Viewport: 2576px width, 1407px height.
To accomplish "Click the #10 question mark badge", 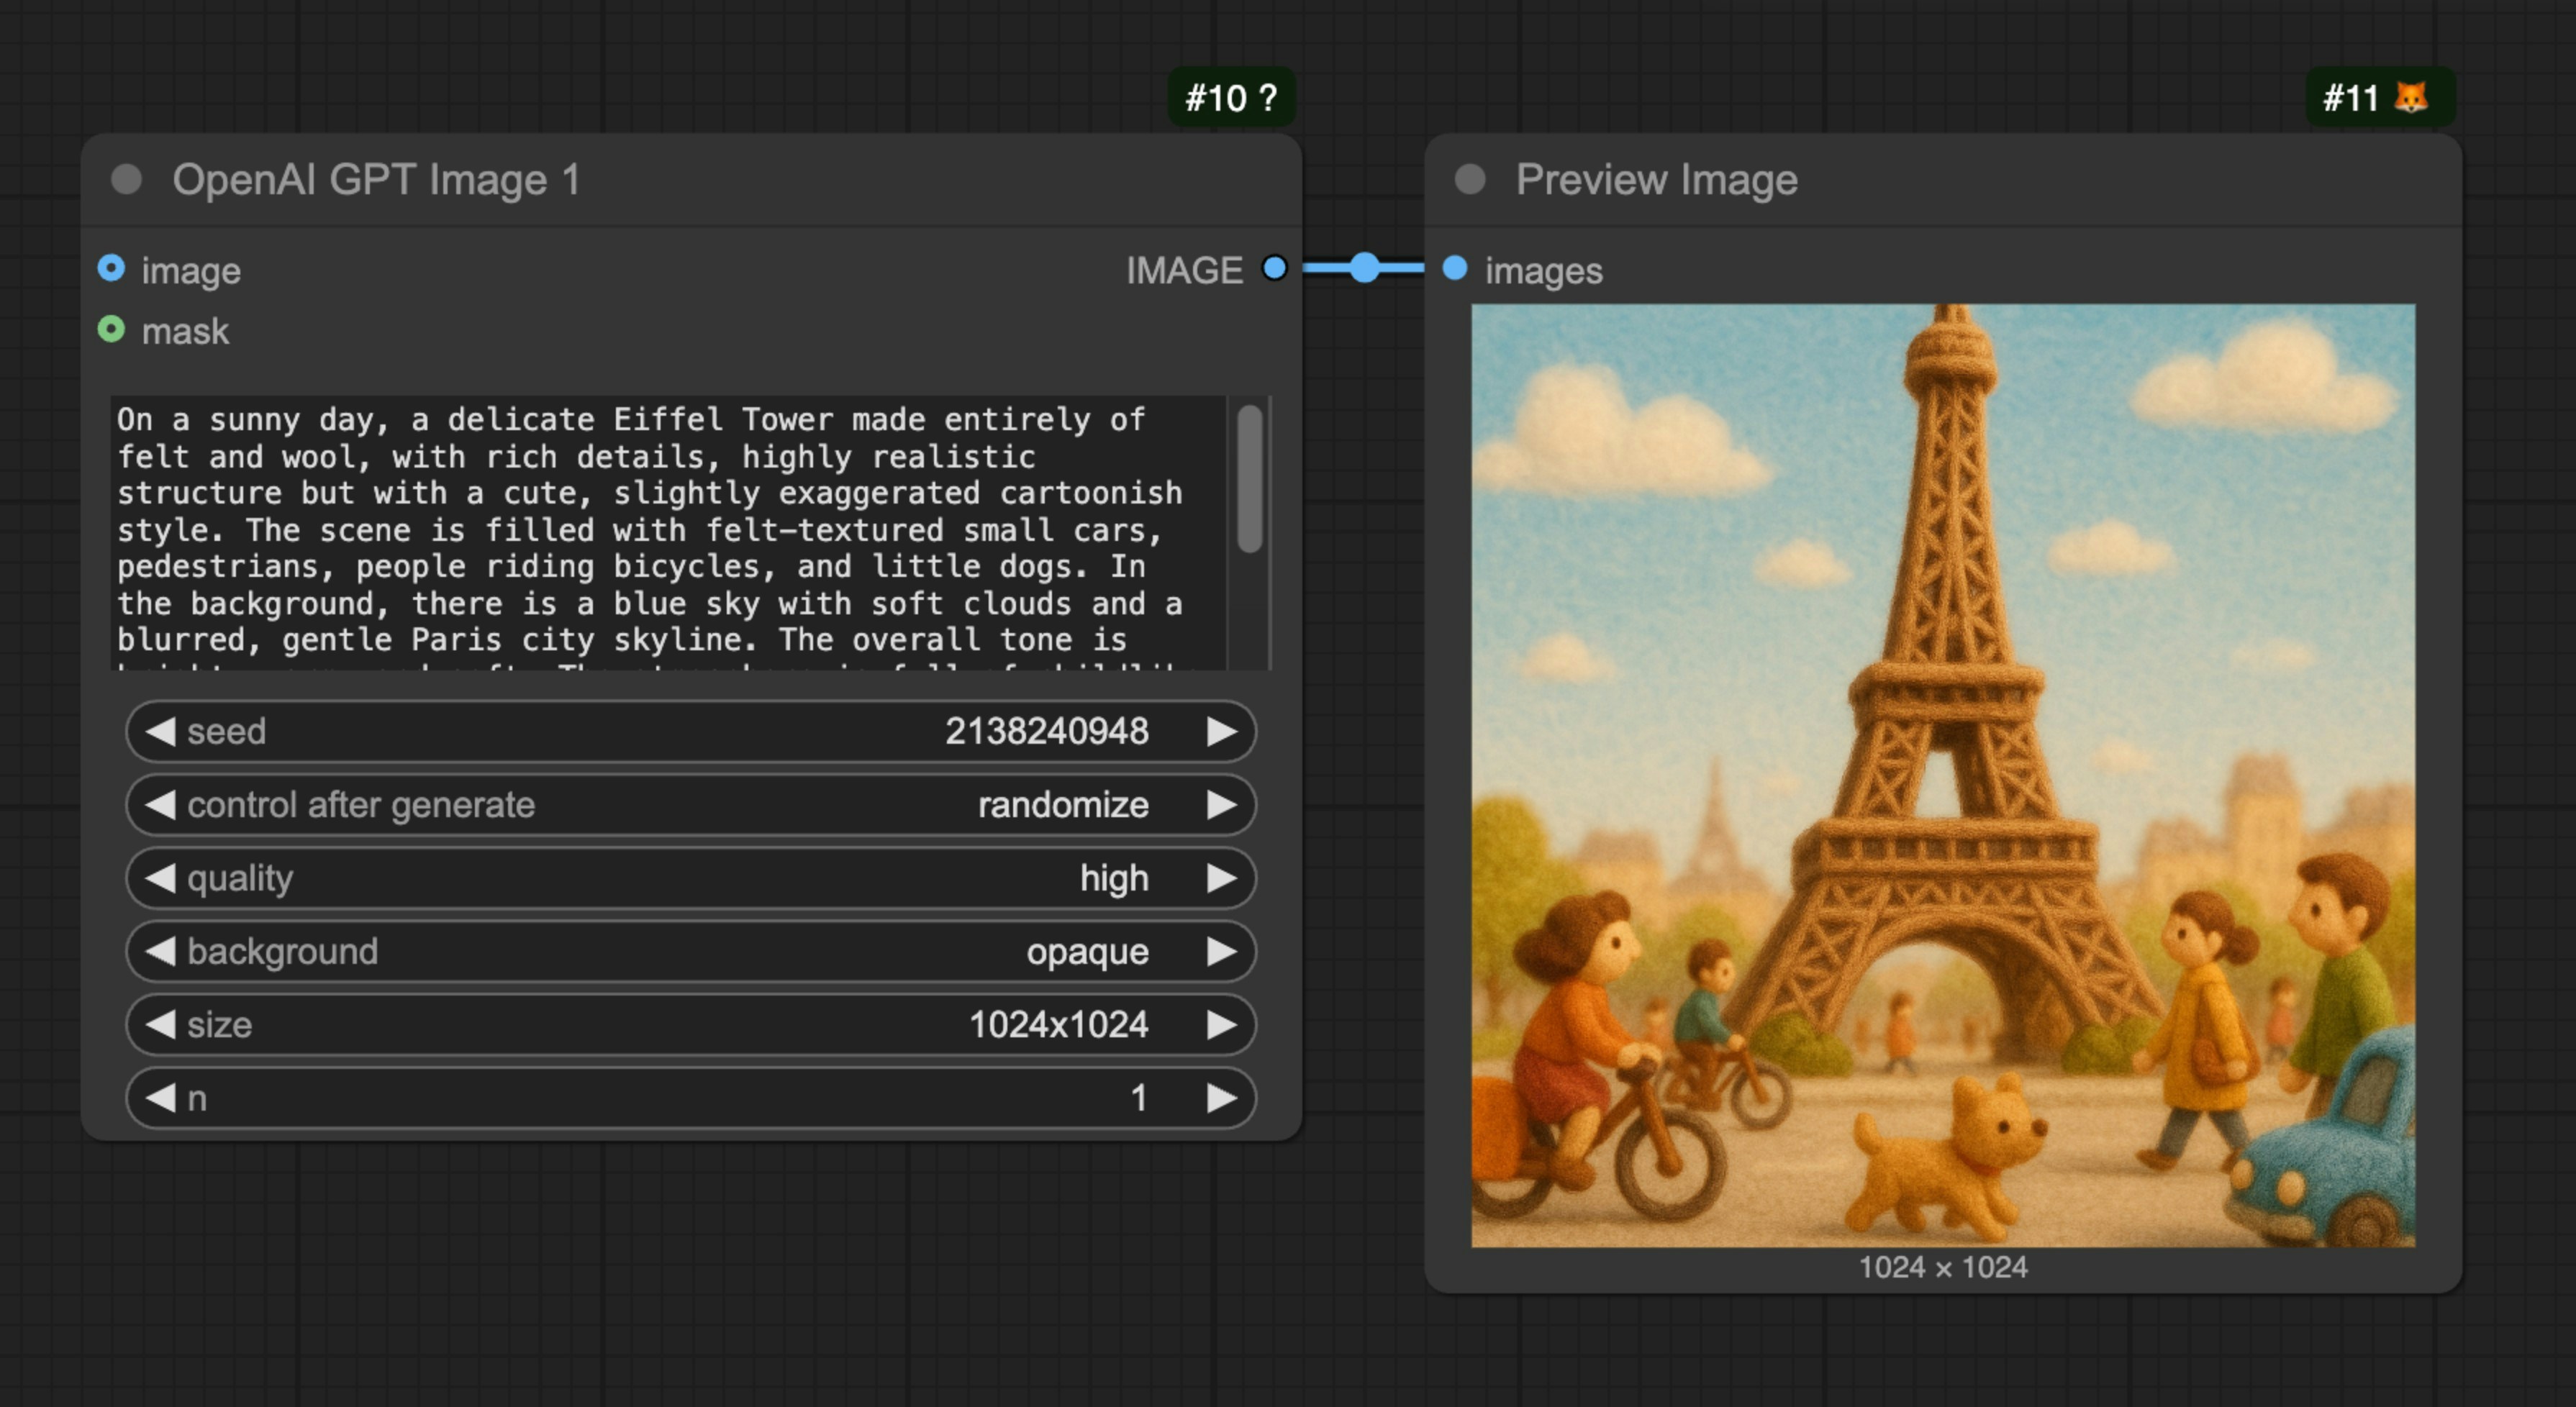I will [x=1232, y=97].
